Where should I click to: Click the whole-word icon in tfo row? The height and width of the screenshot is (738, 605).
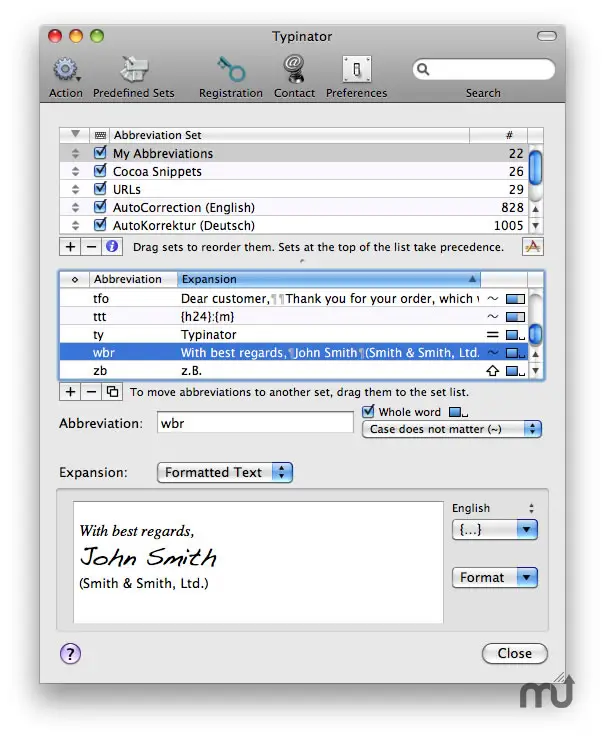[515, 299]
